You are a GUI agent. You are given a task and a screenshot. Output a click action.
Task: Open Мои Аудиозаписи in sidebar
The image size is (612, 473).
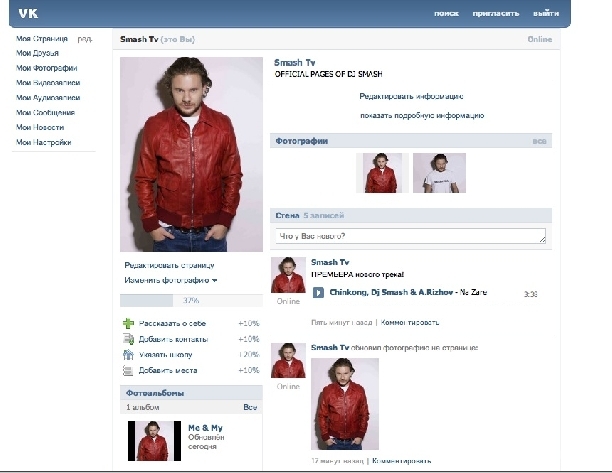point(48,98)
